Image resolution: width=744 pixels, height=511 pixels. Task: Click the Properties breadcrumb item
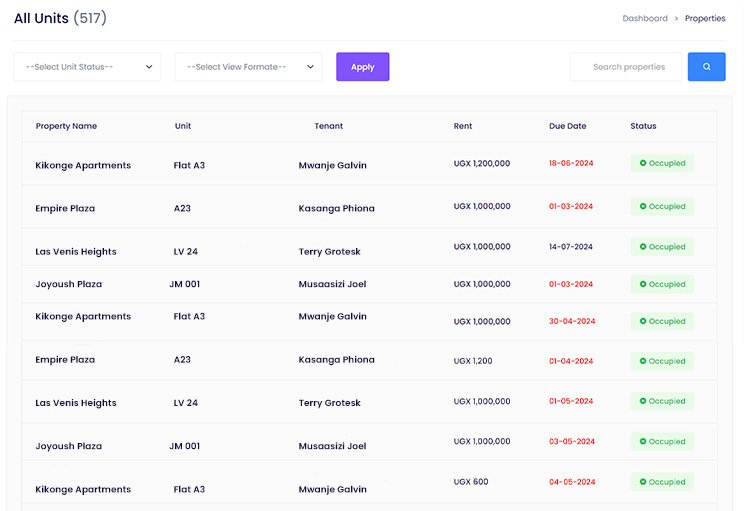[x=705, y=18]
